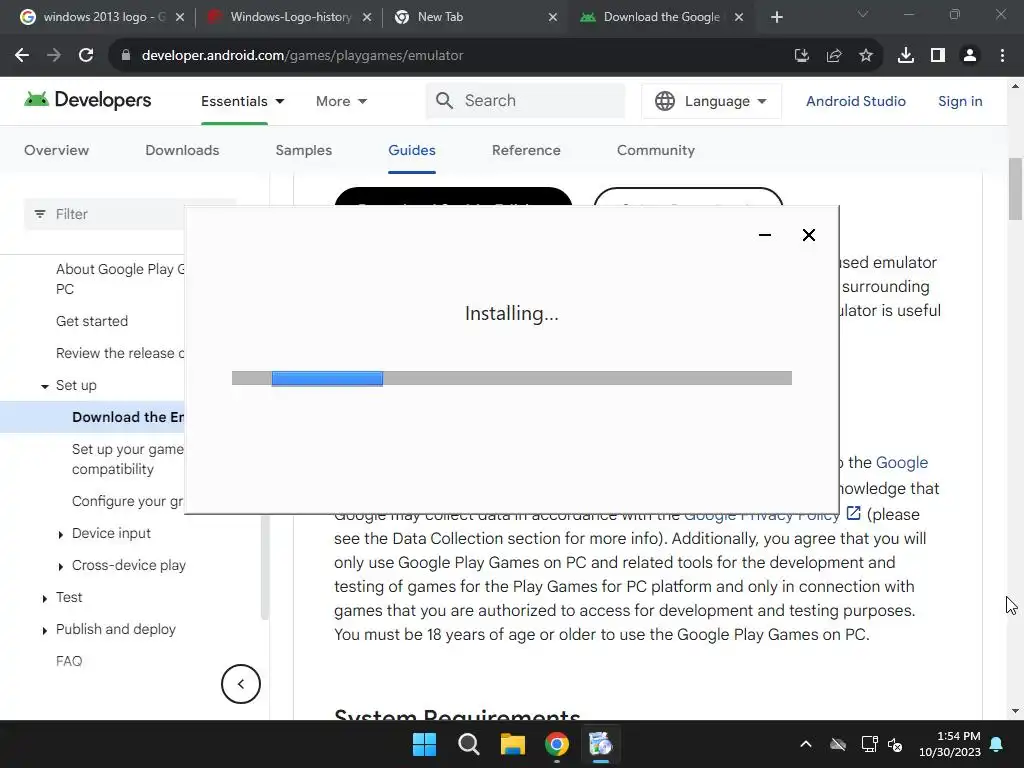Click filter icon in sidebar Filter box
1024x768 pixels.
click(x=40, y=214)
